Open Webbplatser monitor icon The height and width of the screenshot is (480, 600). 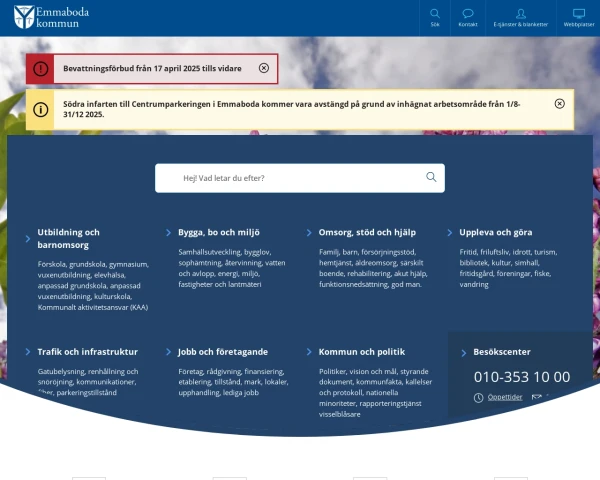tap(579, 14)
